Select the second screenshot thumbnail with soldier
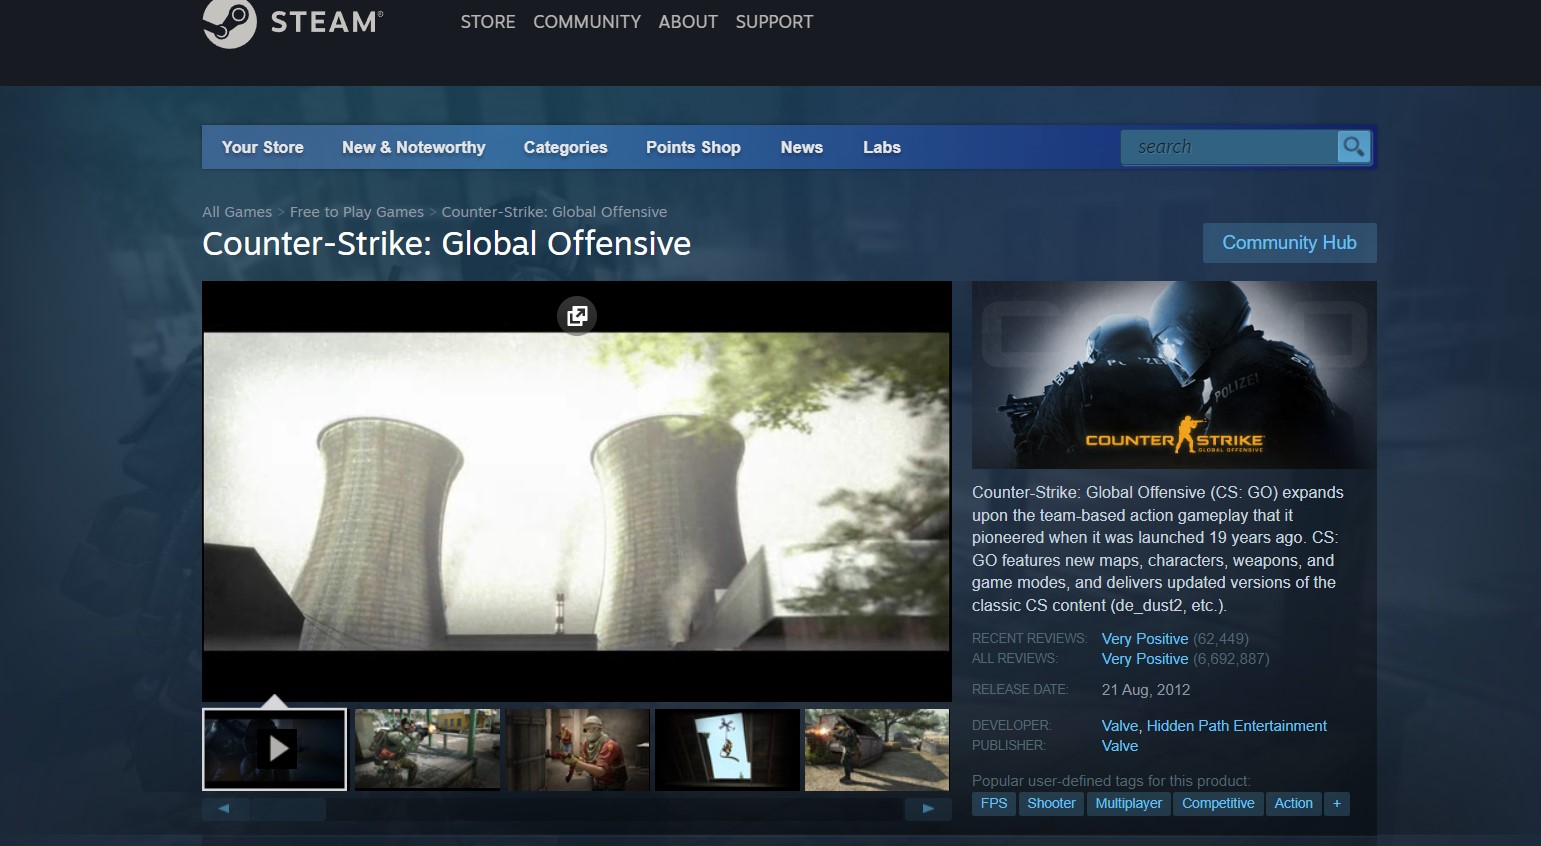Screen dimensions: 1541x846 427,749
